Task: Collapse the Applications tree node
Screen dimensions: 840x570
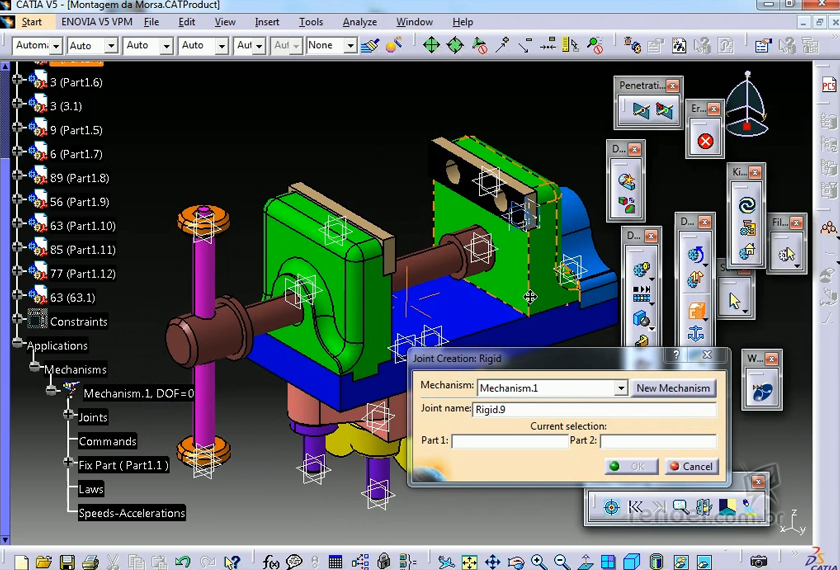Action: point(17,345)
